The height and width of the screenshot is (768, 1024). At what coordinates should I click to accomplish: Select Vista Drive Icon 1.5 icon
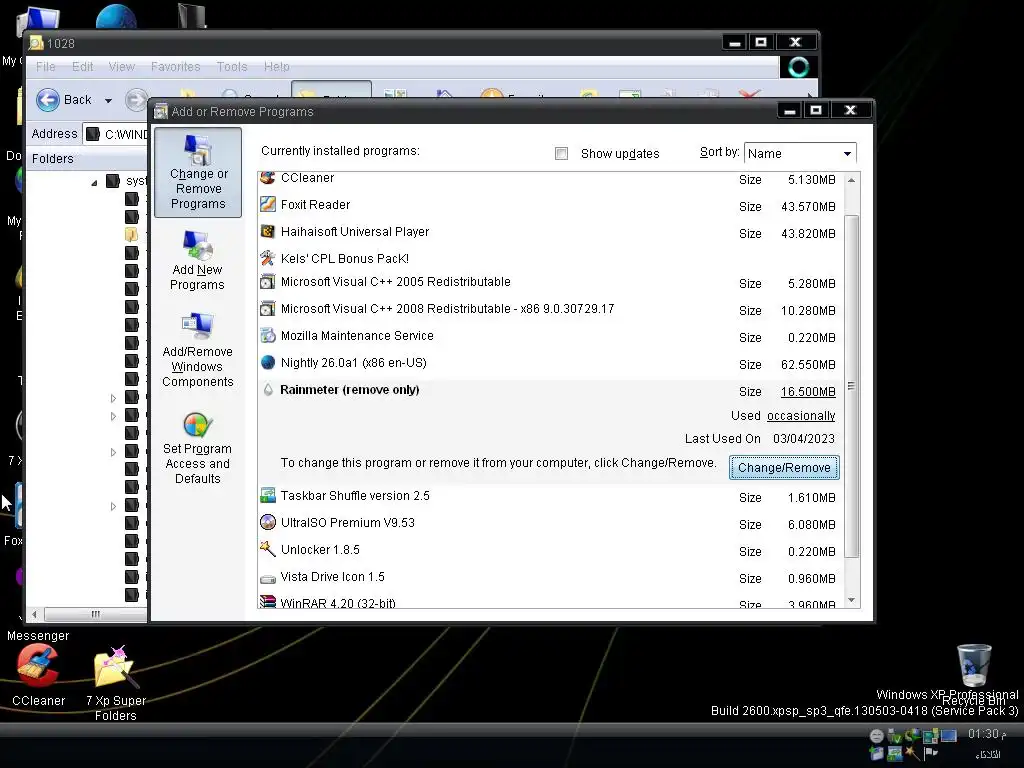(268, 577)
